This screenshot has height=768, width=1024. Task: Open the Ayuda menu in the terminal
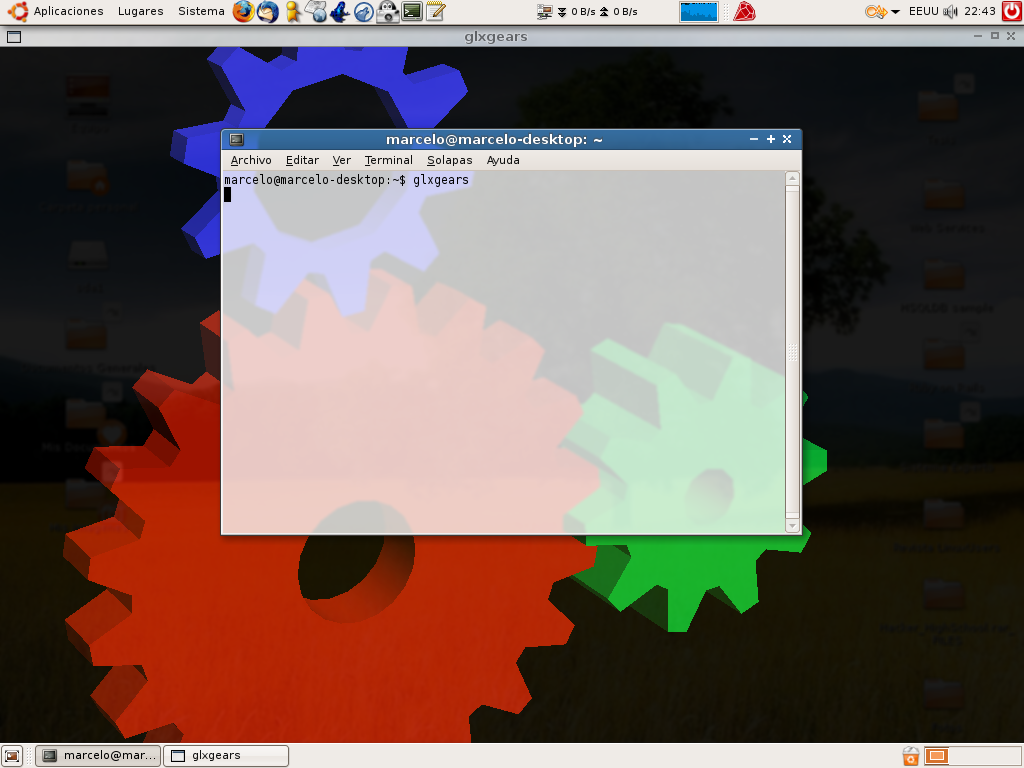[x=503, y=160]
